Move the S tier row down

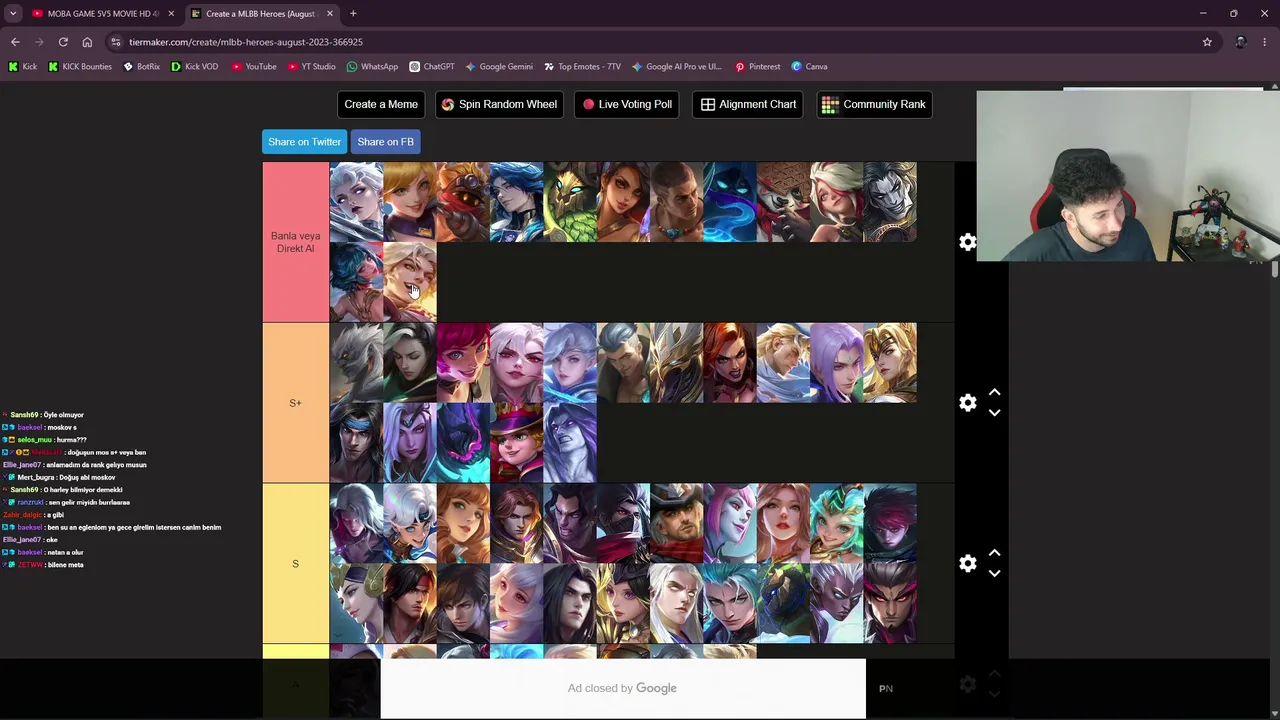[994, 573]
